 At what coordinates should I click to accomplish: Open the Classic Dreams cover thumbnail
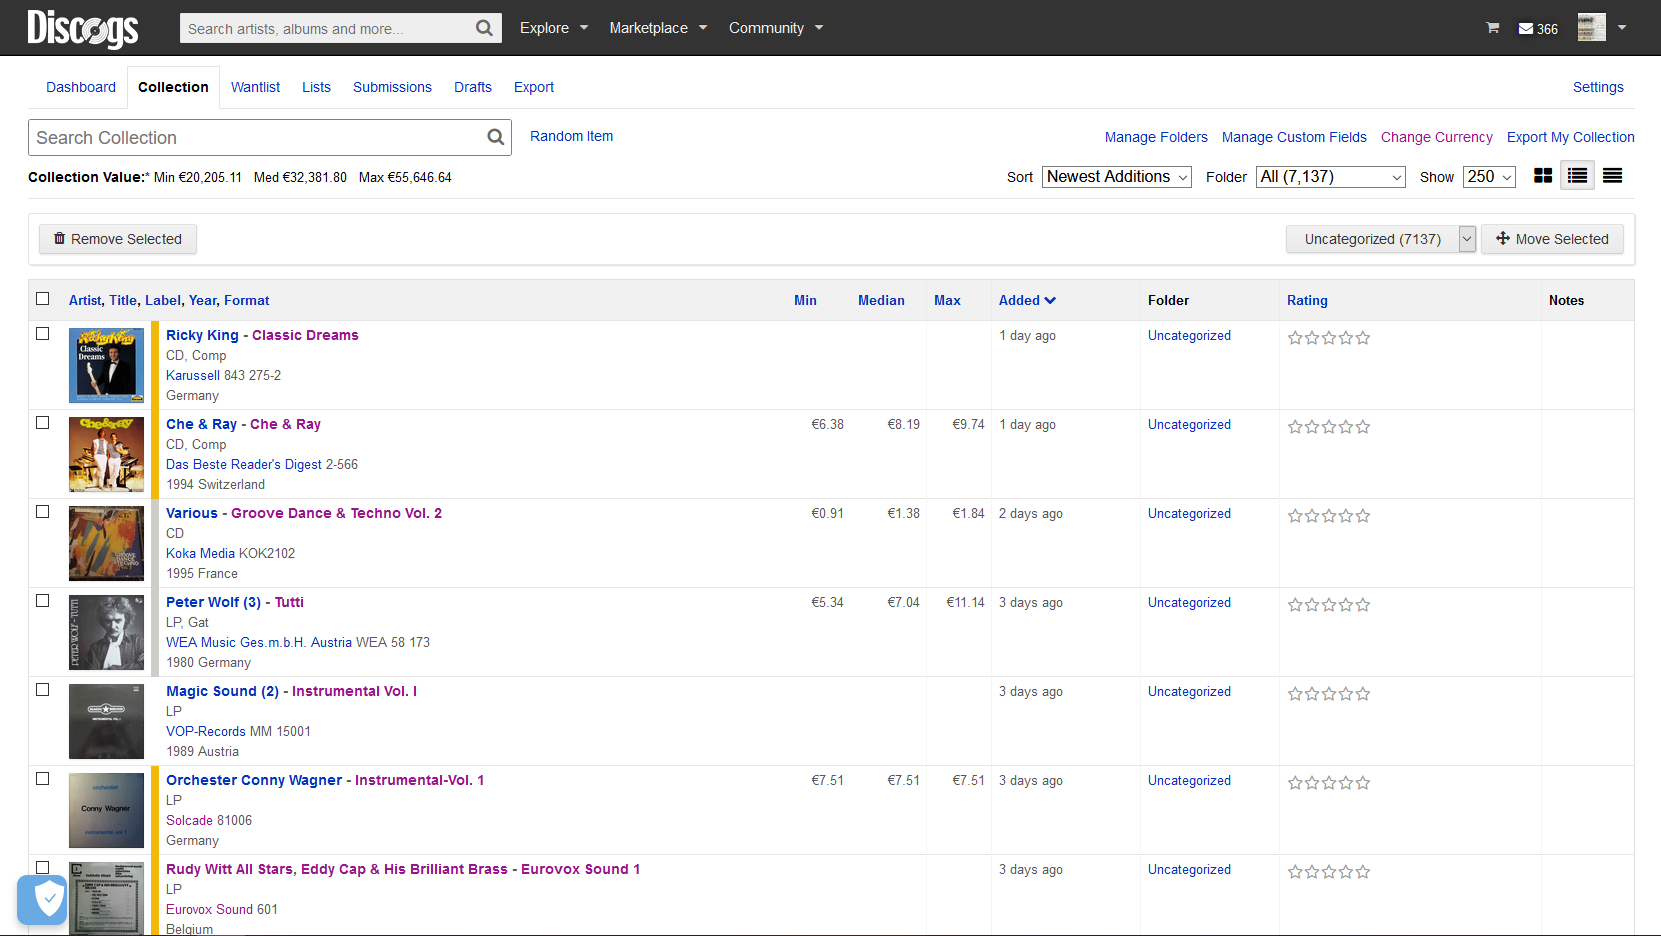pyautogui.click(x=106, y=365)
